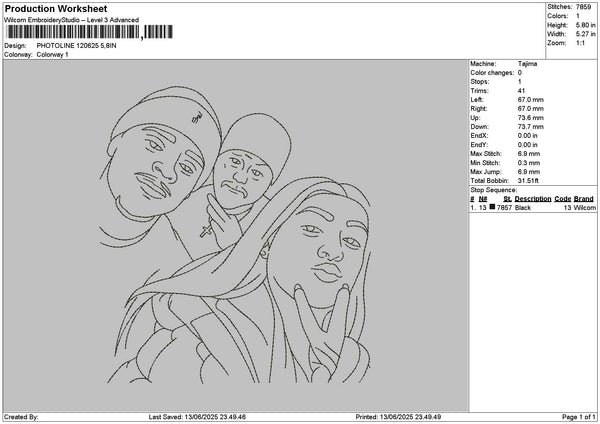Click the 'Page 1 of 1' footer text
Image resolution: width=600 pixels, height=424 pixels.
click(579, 417)
